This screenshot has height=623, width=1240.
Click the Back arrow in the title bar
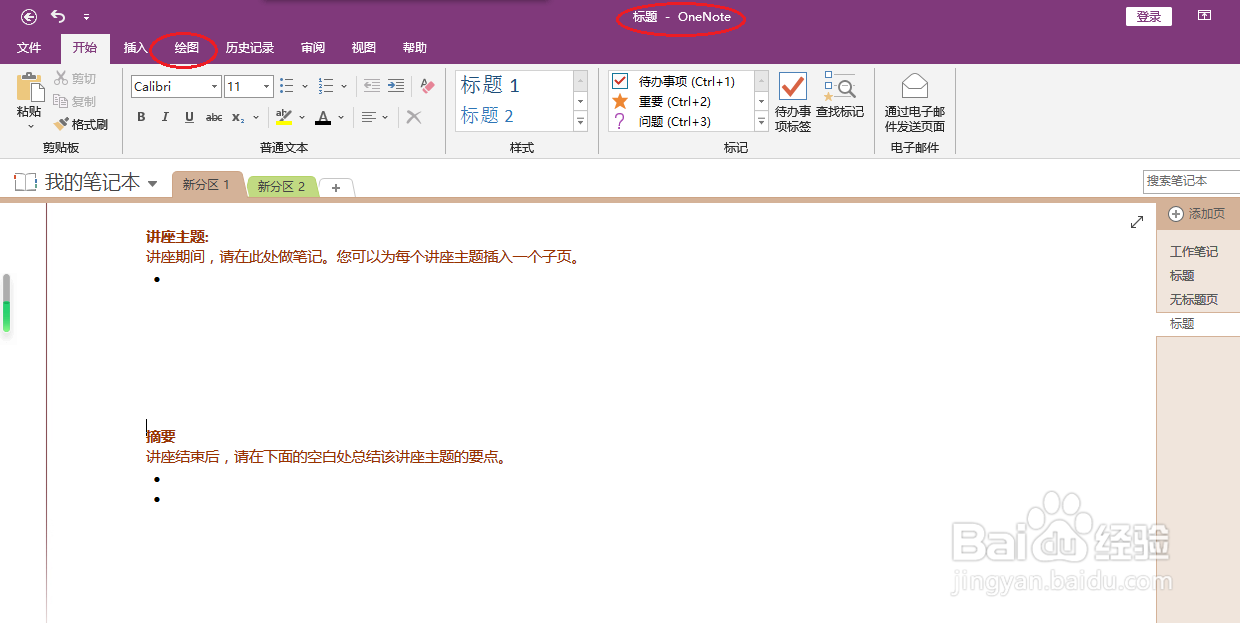click(29, 16)
